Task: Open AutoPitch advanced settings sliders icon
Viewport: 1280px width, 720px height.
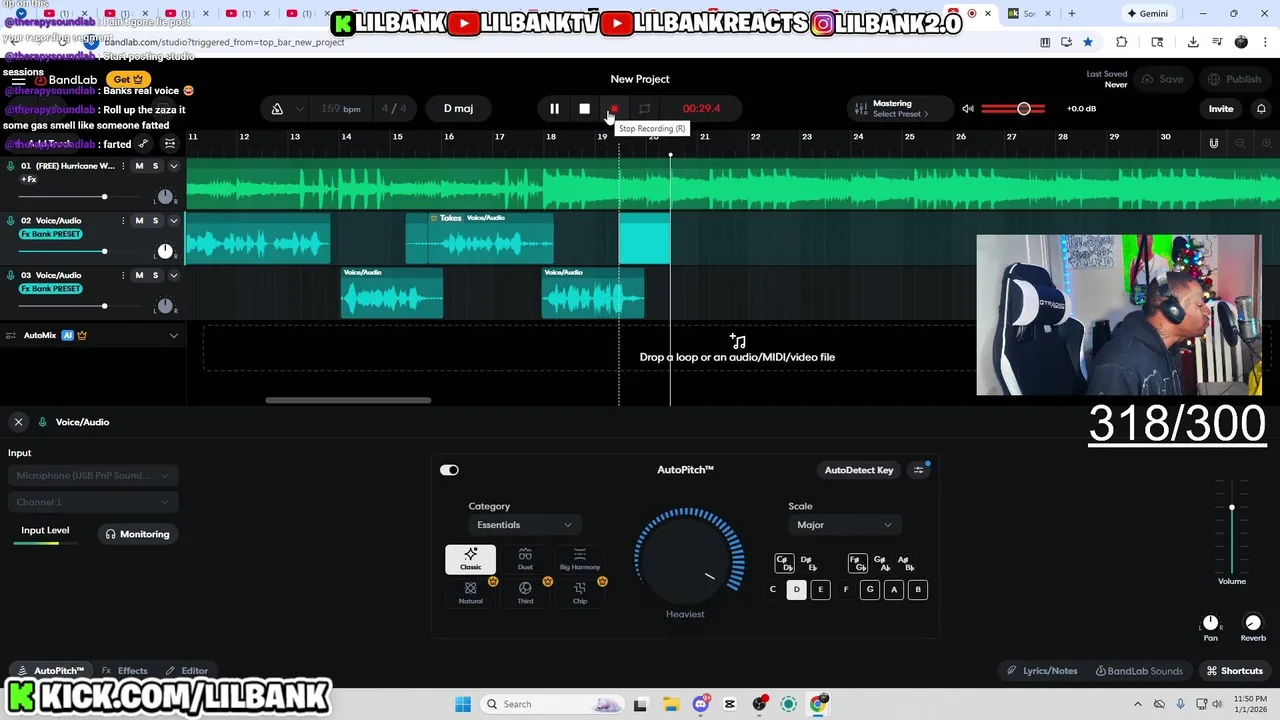Action: 918,470
